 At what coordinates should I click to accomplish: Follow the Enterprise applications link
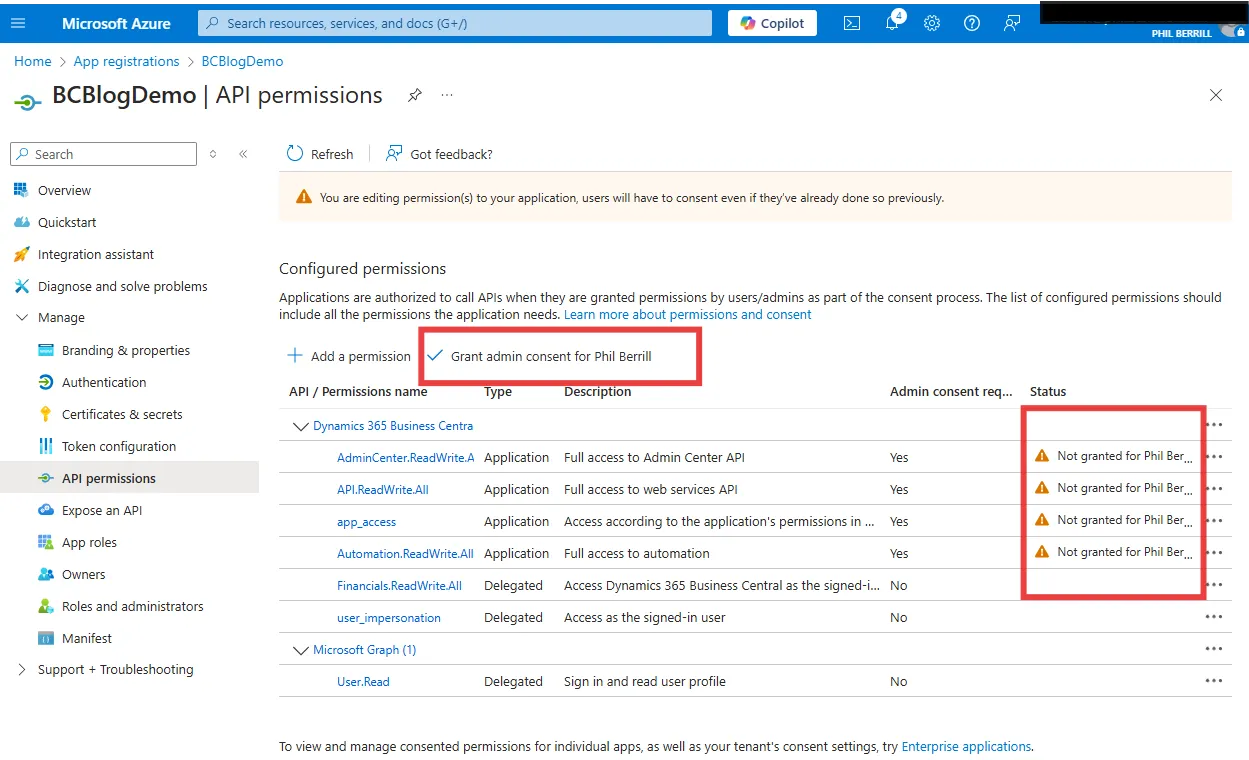click(x=966, y=746)
